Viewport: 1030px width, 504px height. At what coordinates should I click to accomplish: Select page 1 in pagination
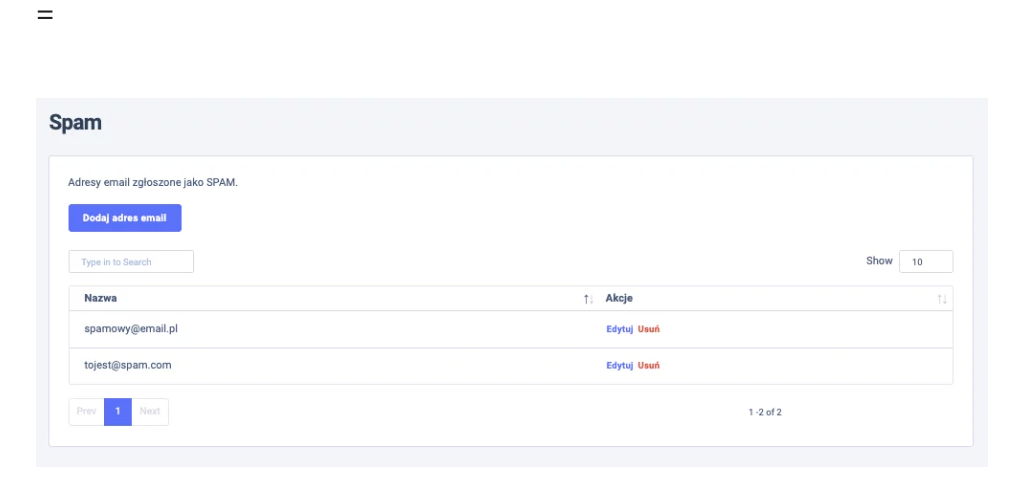(x=118, y=412)
